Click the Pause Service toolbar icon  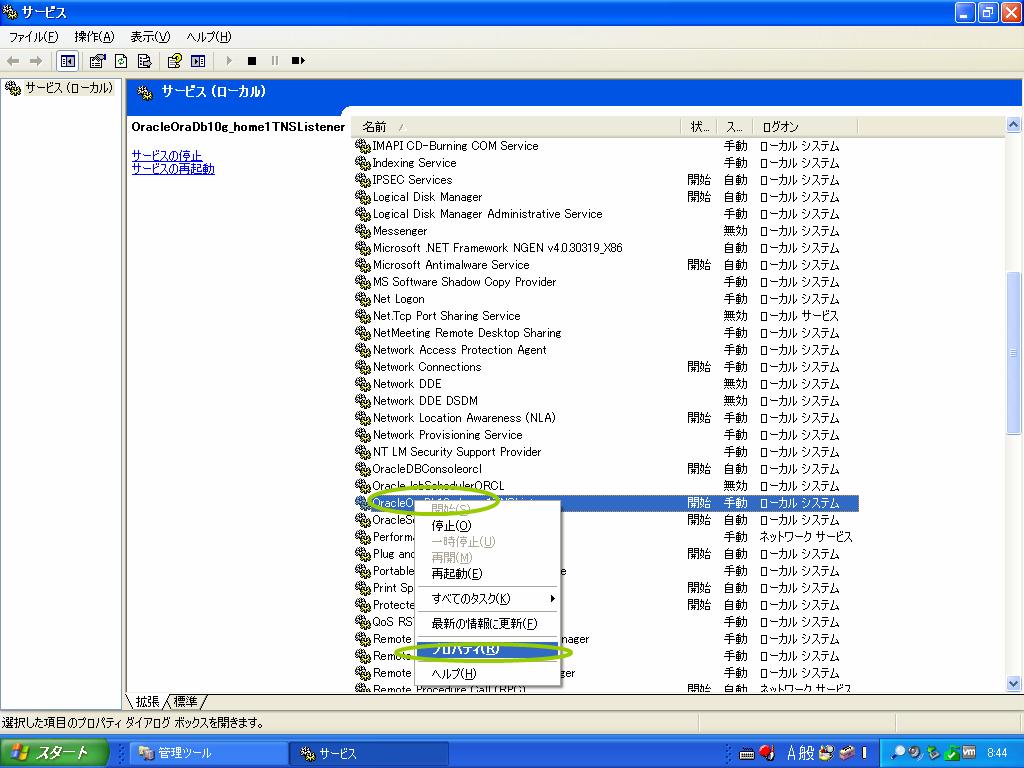coord(275,61)
